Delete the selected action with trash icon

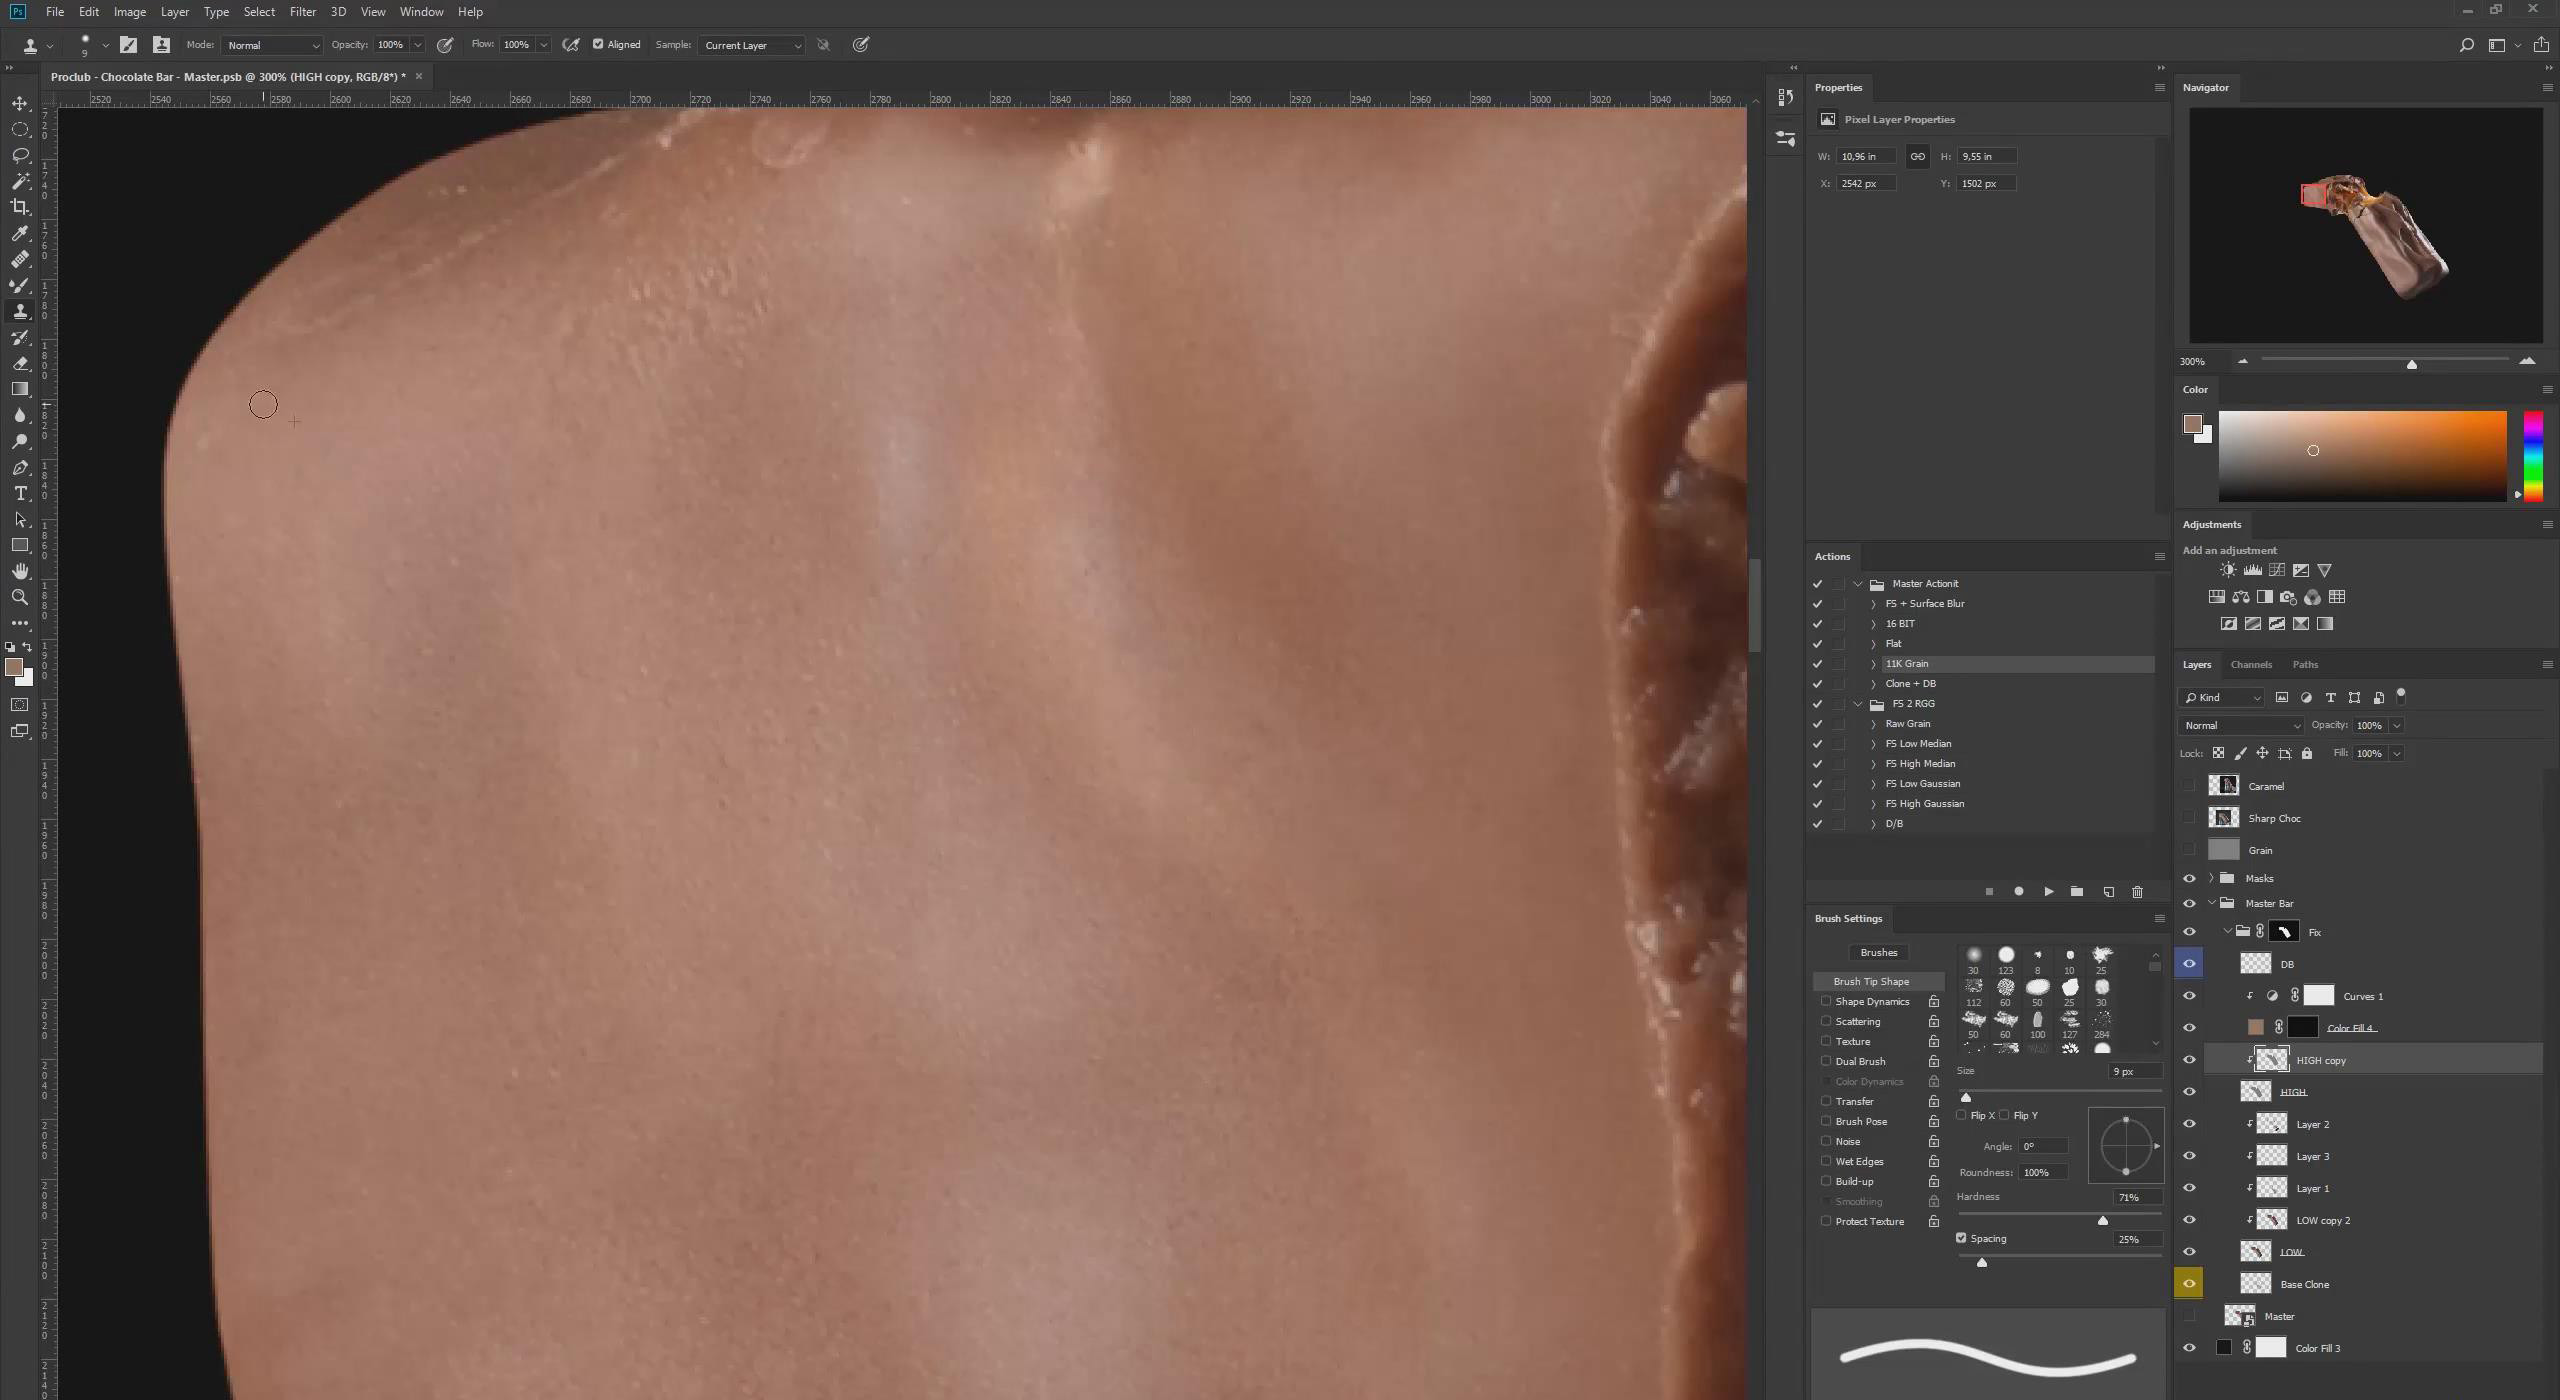2137,891
